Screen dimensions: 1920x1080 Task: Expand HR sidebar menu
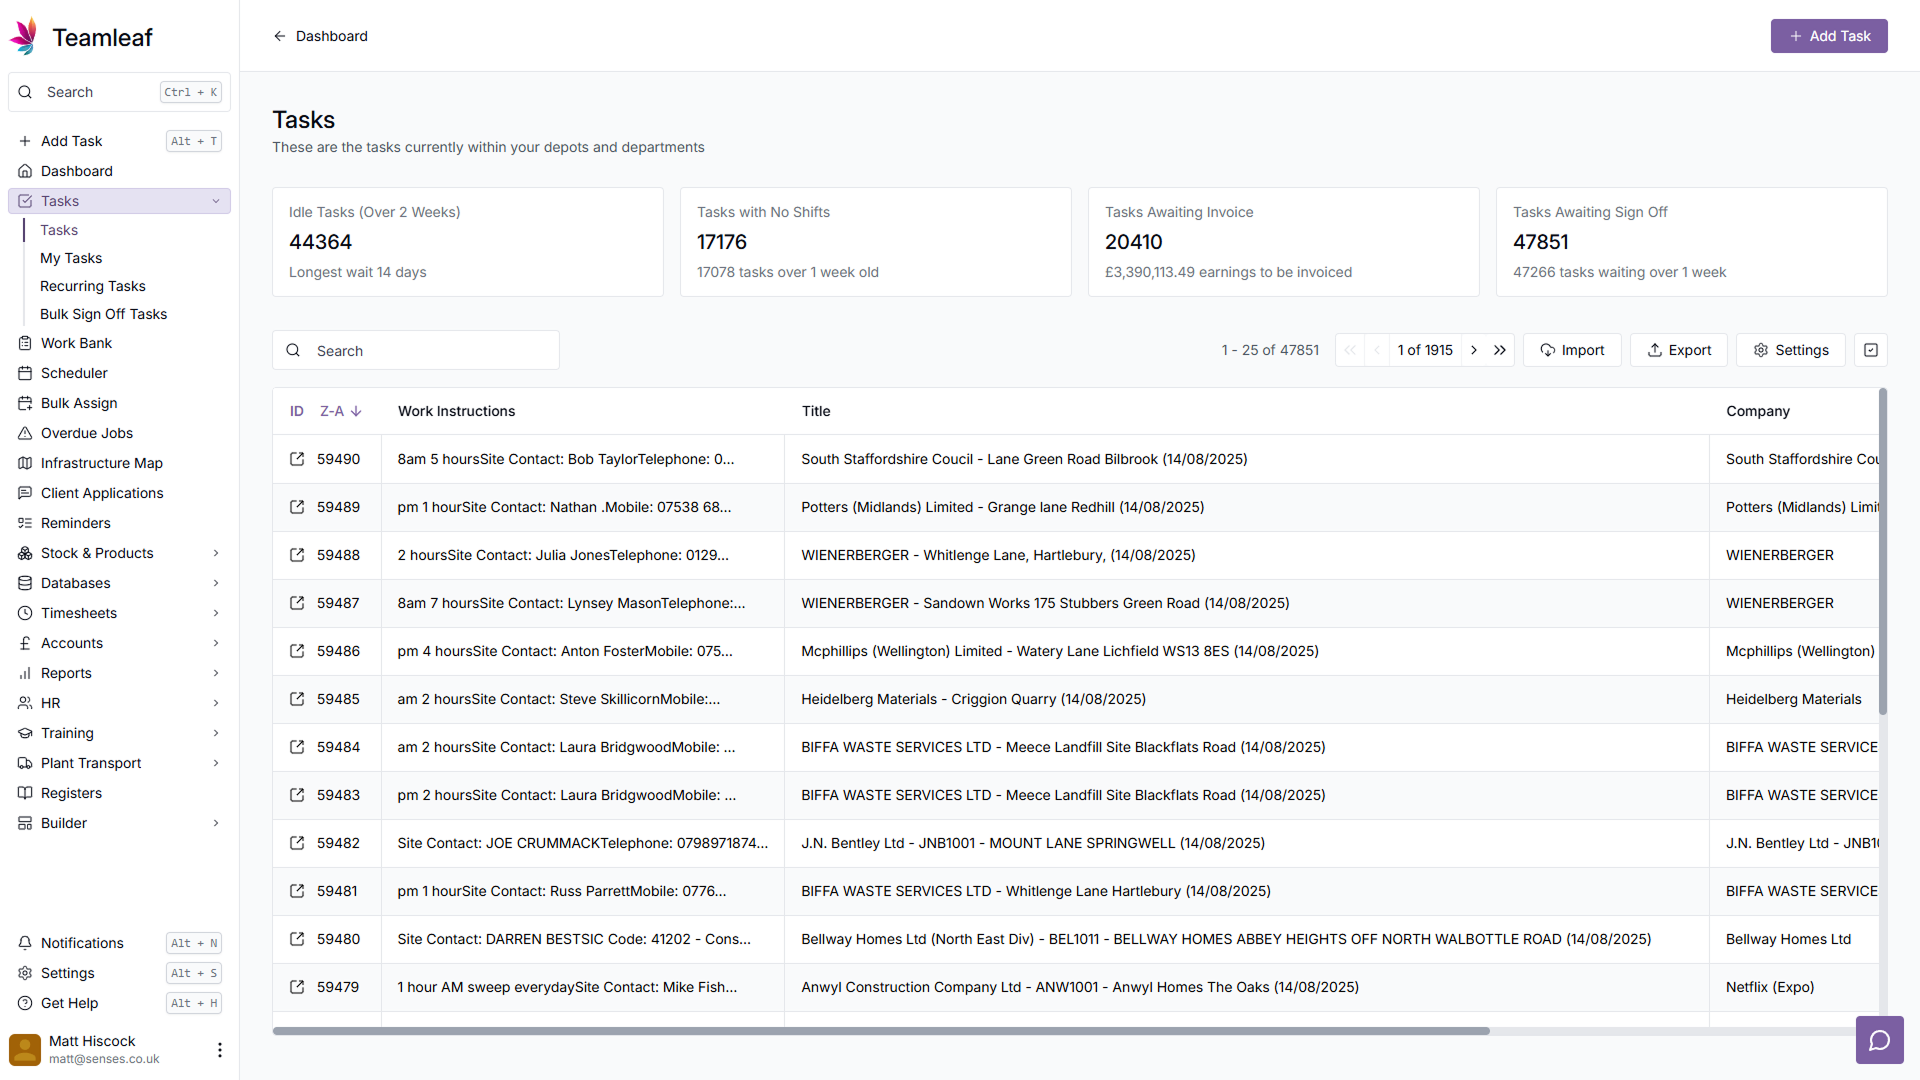click(216, 703)
